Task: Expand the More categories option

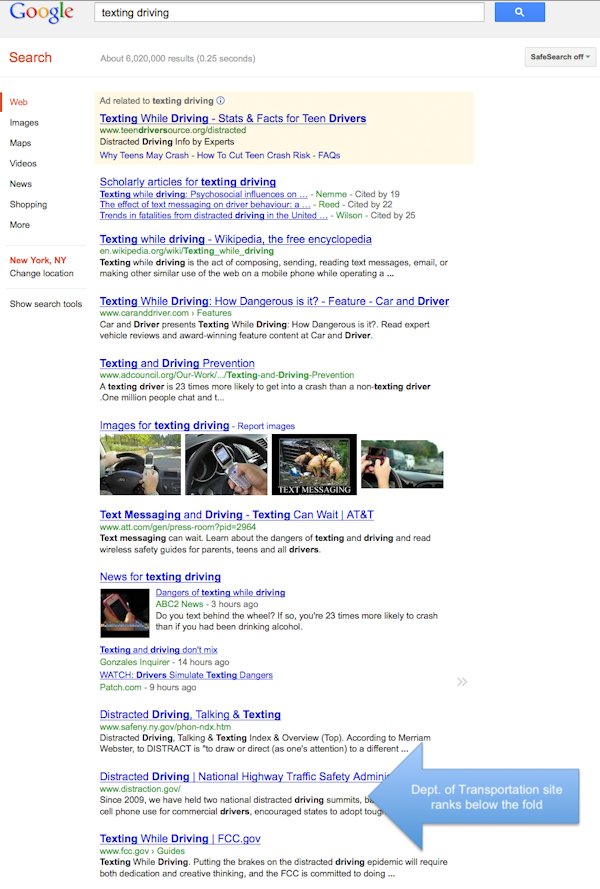Action: [x=19, y=225]
